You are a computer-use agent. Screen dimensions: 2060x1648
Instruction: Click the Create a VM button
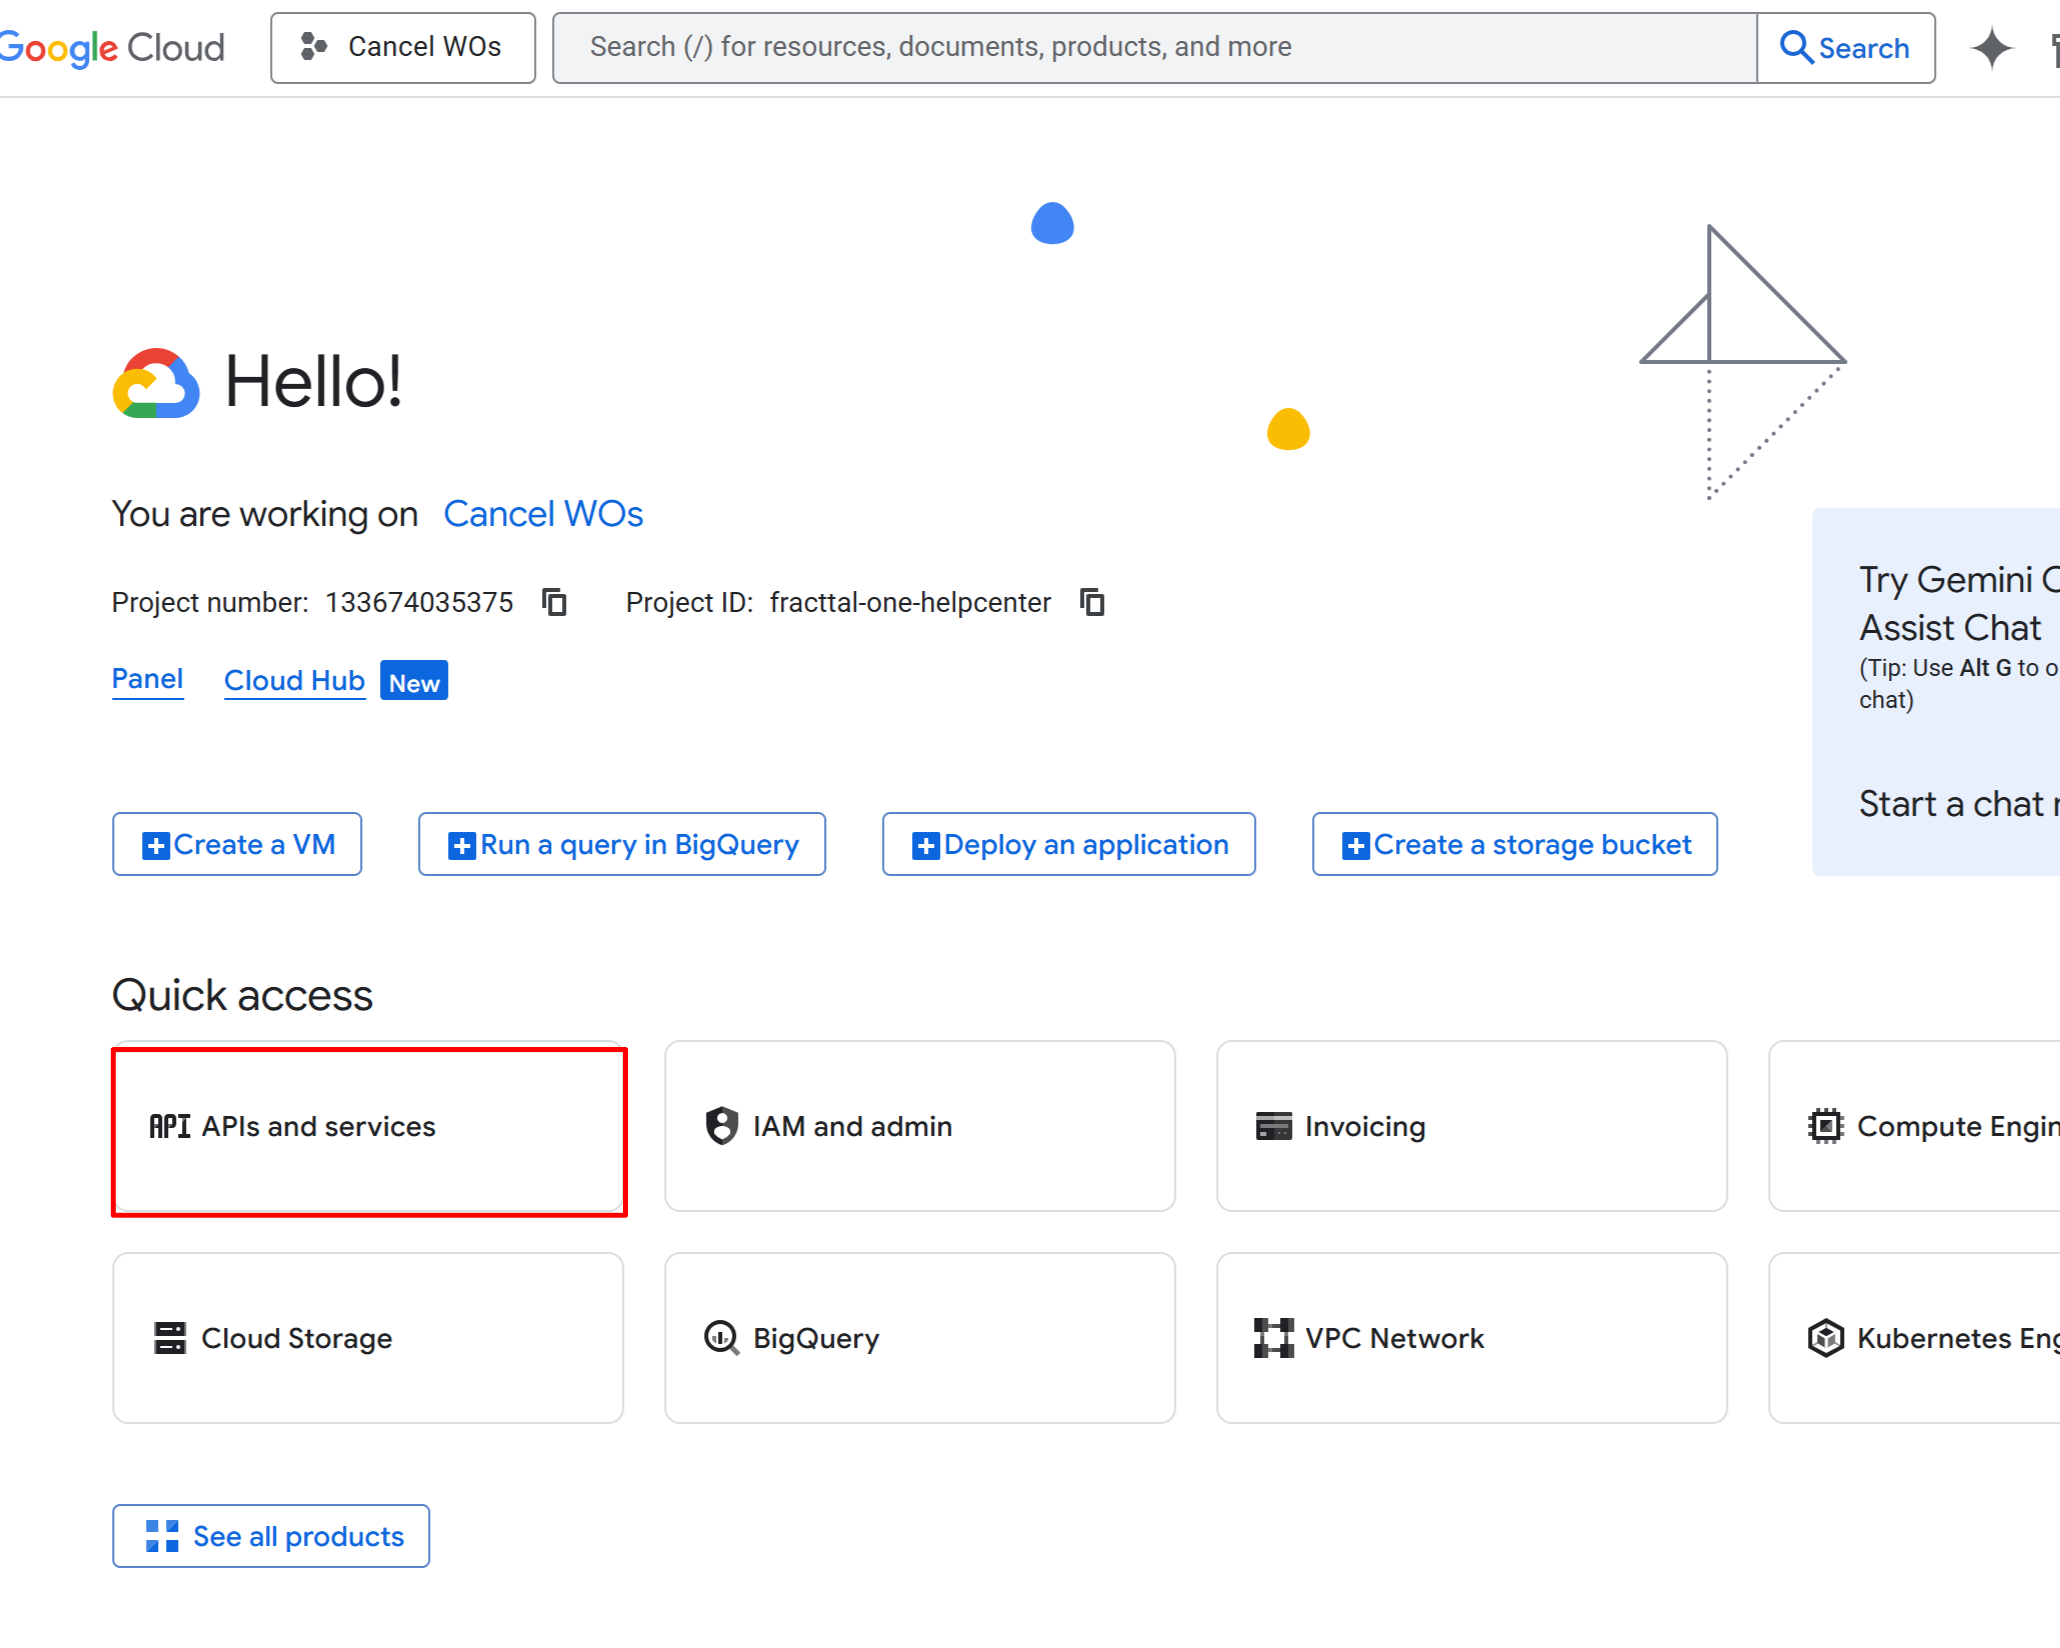[237, 845]
